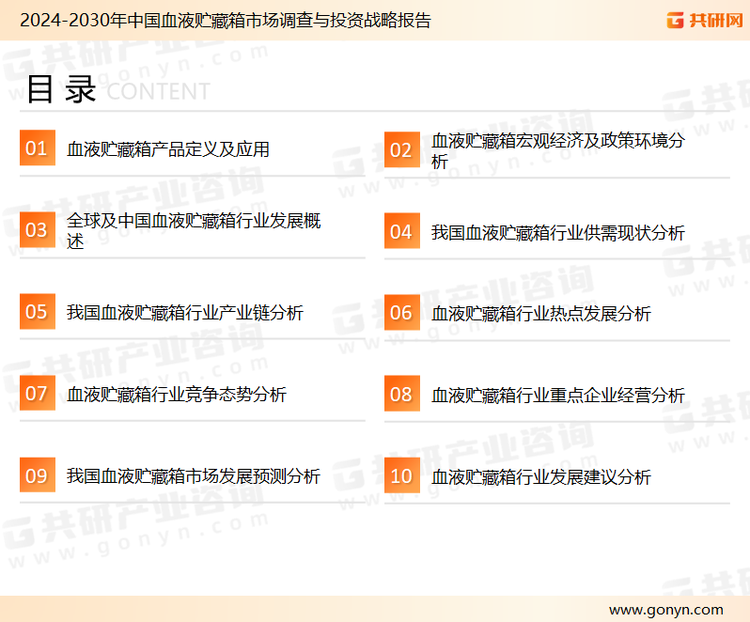Click the orange 06 number badge

402,312
